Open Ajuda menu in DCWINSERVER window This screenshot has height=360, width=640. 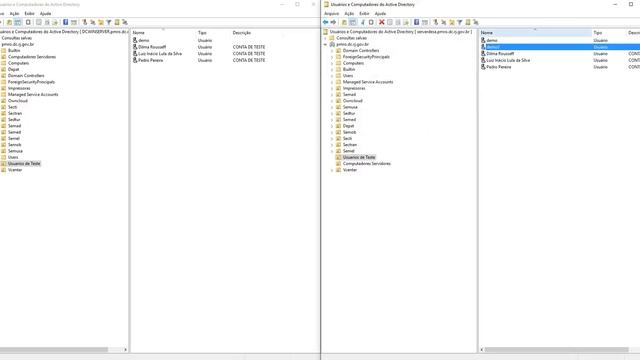(x=45, y=13)
